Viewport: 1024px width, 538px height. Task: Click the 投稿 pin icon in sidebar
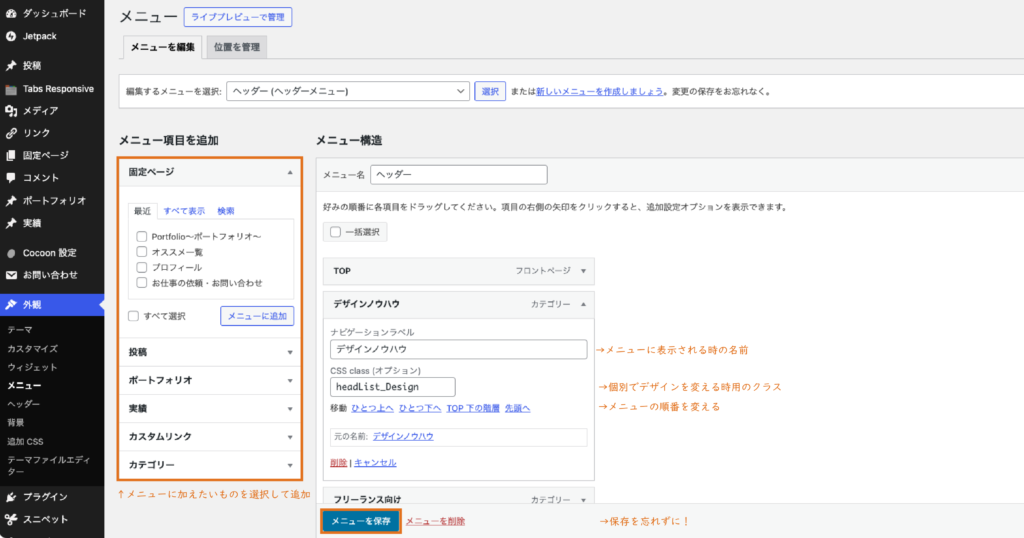(11, 66)
